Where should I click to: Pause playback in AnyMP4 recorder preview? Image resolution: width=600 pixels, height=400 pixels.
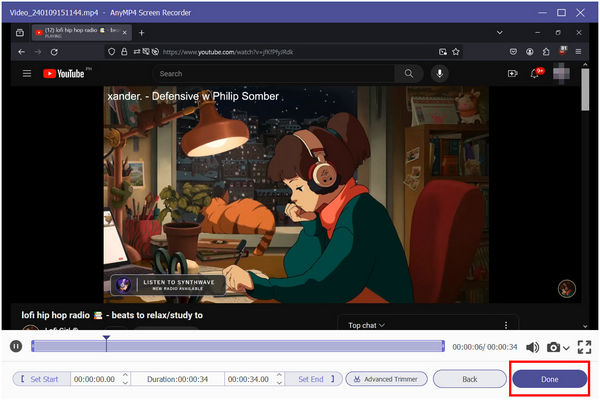click(16, 346)
